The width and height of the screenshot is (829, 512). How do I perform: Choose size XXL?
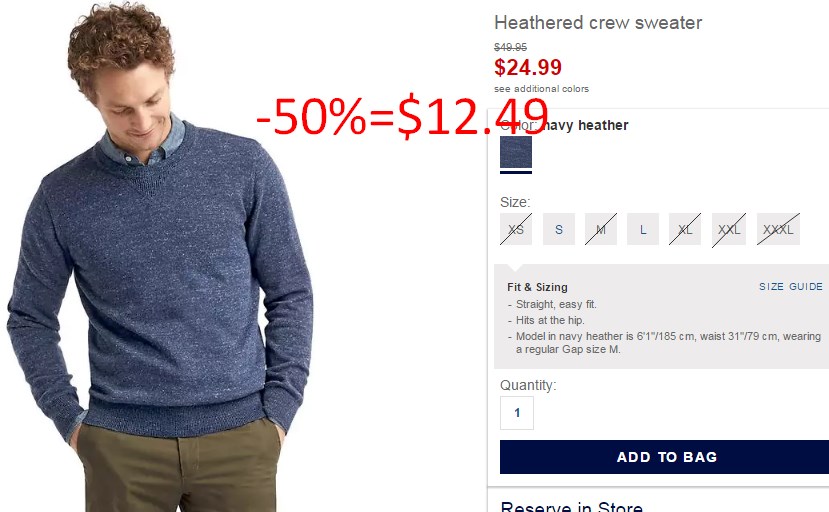pos(729,229)
